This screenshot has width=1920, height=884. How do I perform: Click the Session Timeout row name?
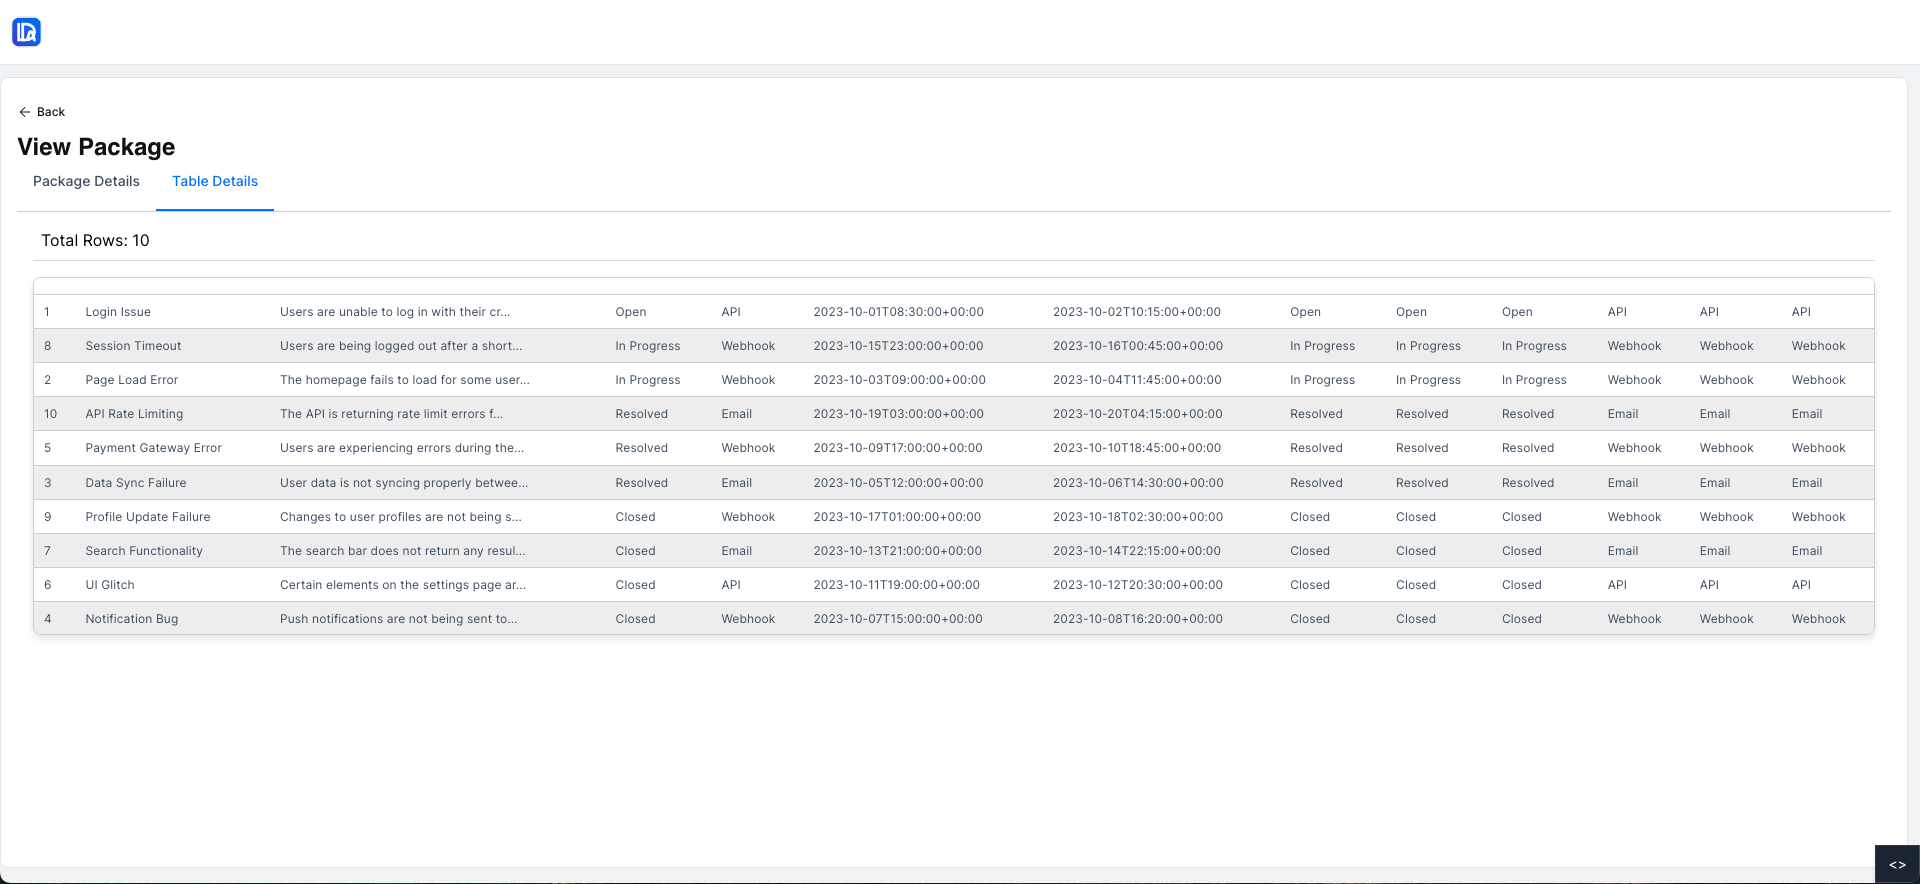click(x=133, y=346)
